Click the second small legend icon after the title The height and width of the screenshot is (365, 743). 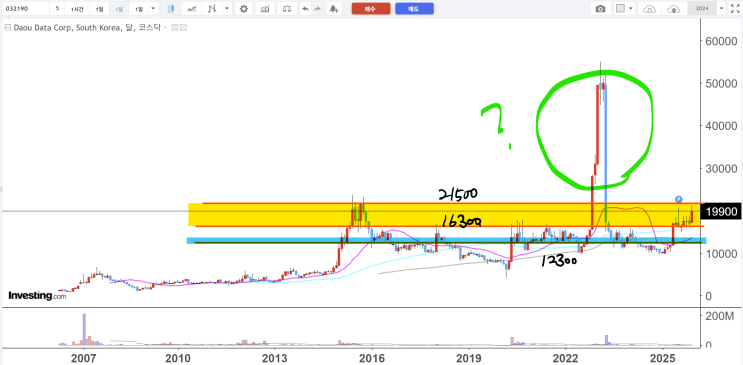click(x=183, y=28)
